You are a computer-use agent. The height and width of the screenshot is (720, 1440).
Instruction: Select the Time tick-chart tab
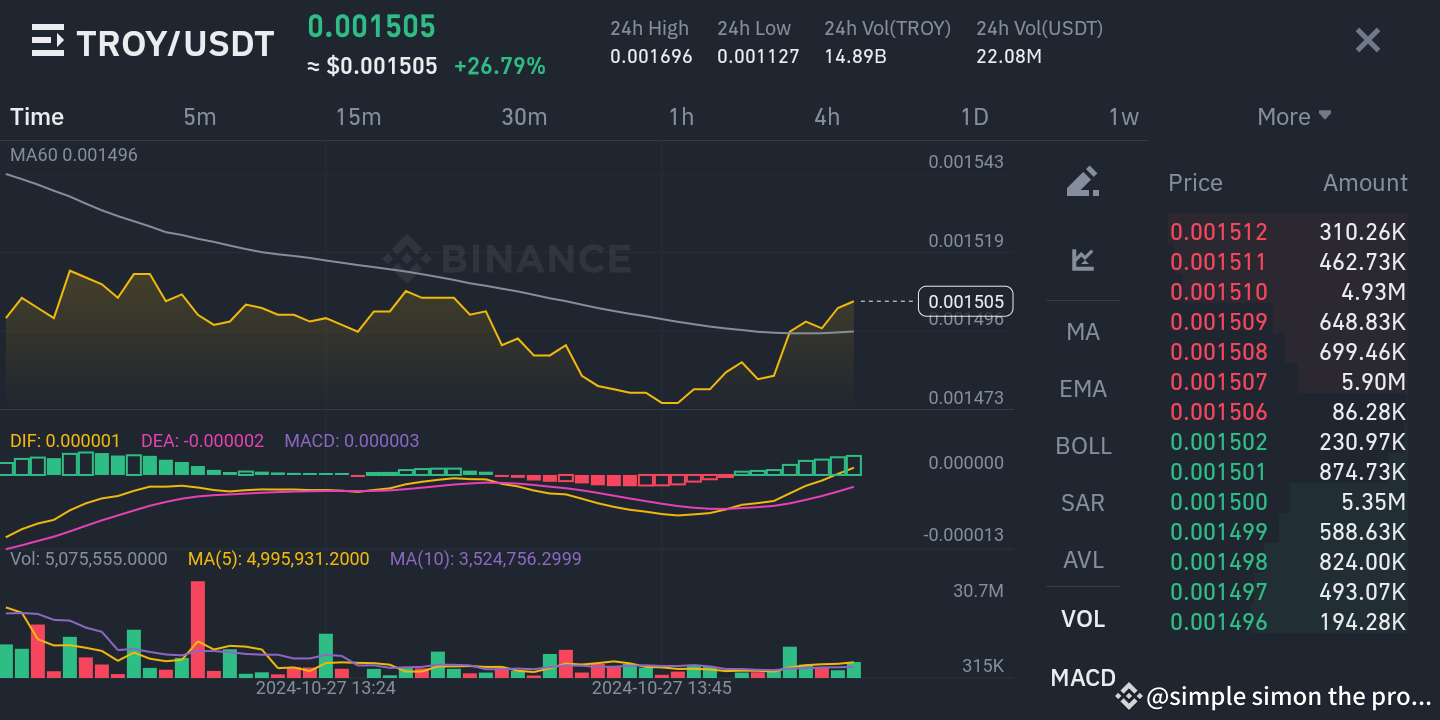coord(36,116)
